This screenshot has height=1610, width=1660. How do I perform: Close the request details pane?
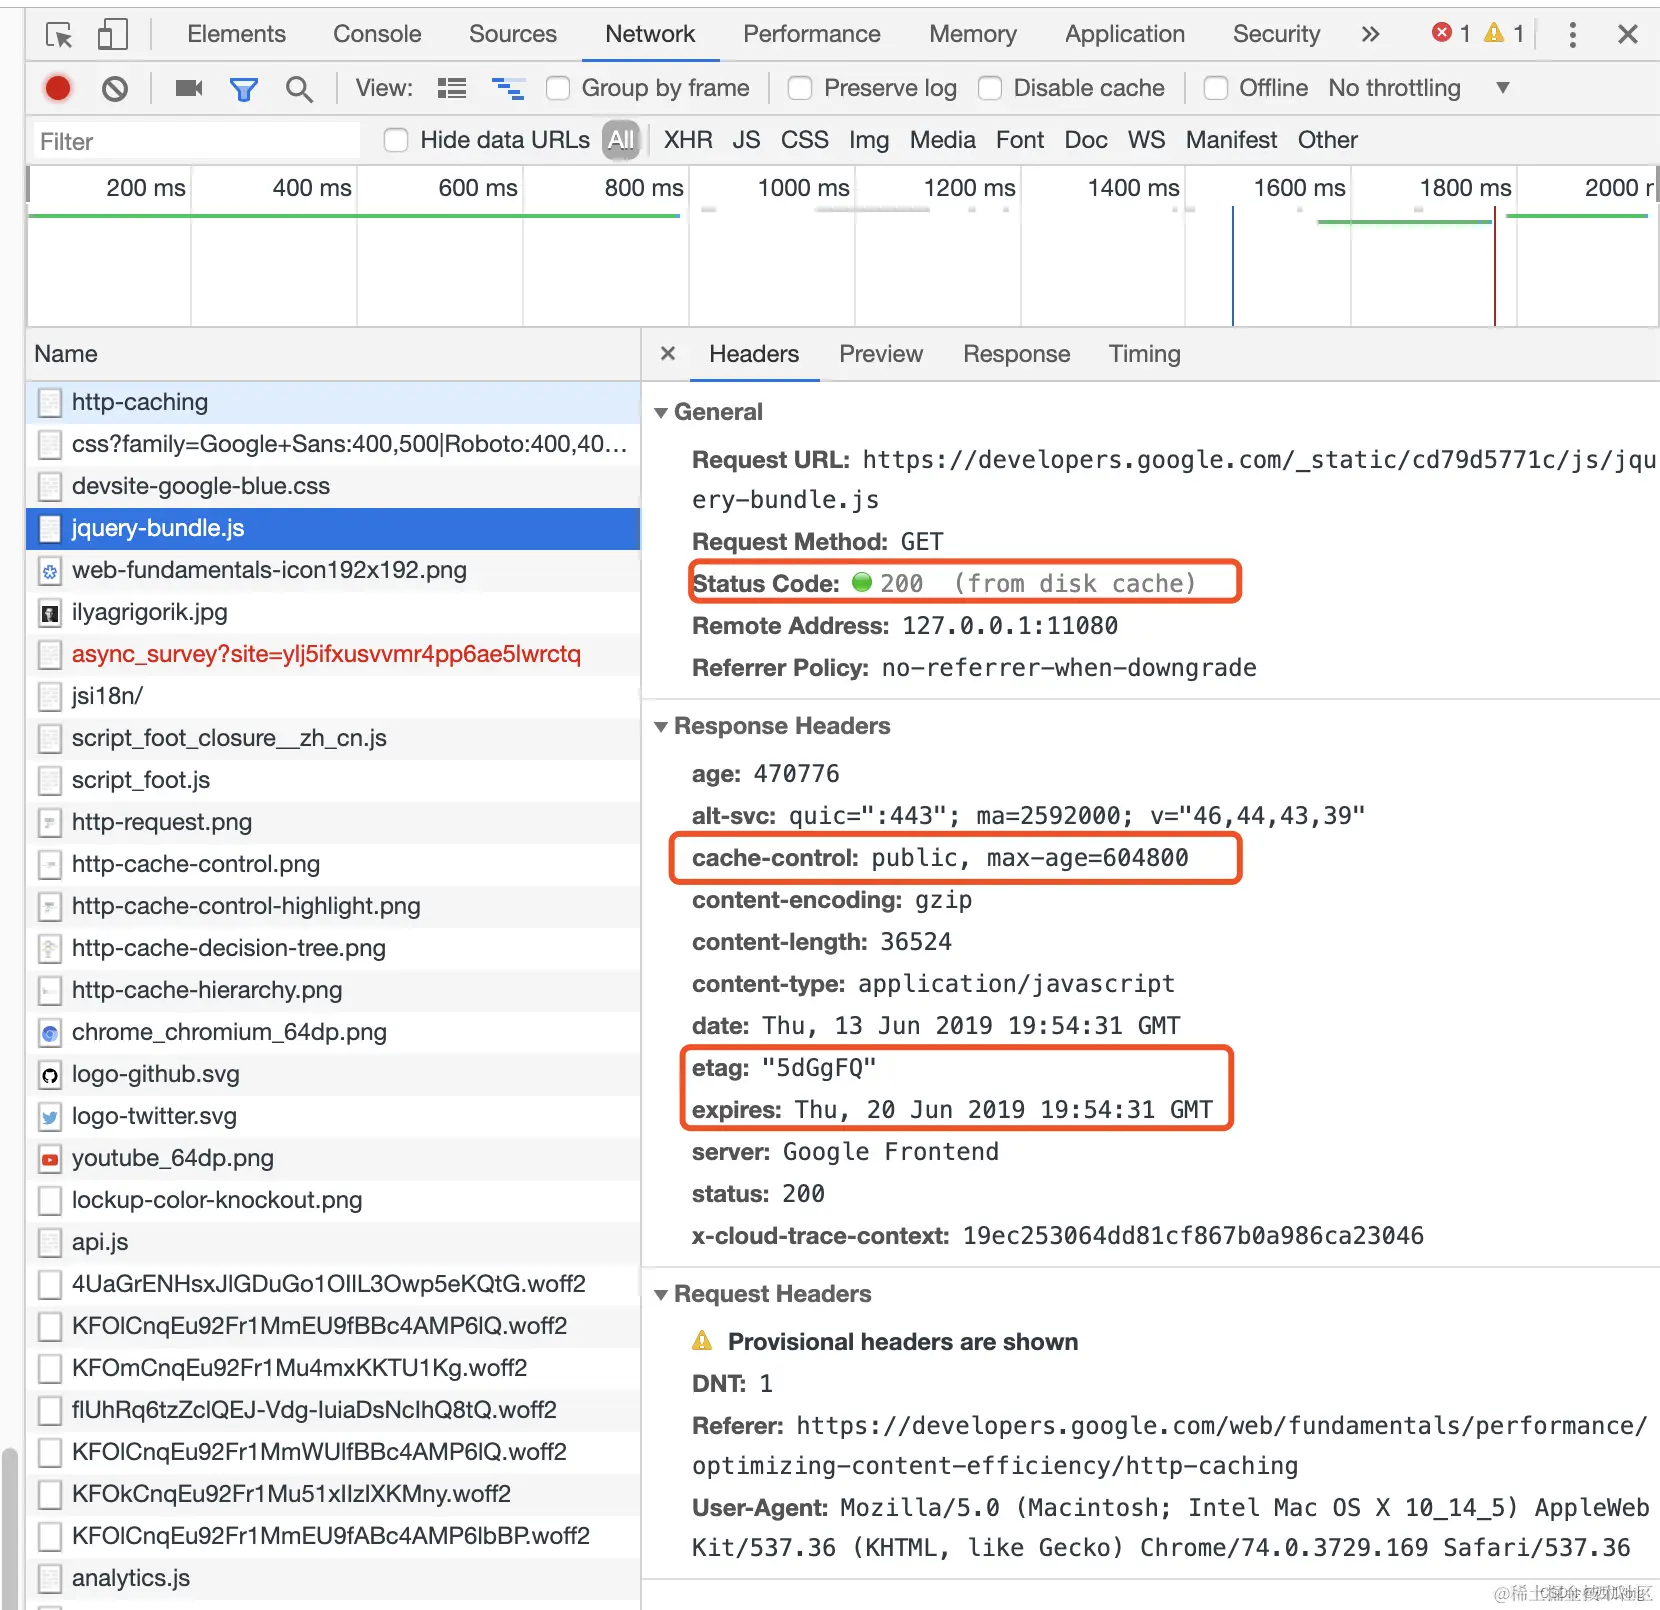tap(668, 354)
